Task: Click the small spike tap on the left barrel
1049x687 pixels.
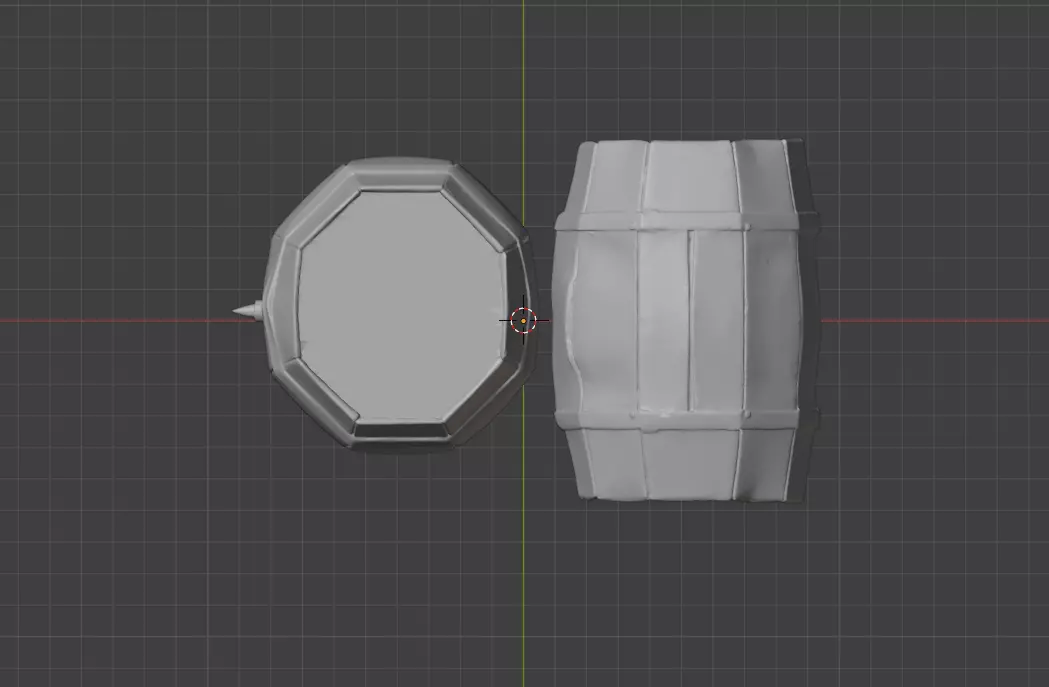Action: click(248, 310)
